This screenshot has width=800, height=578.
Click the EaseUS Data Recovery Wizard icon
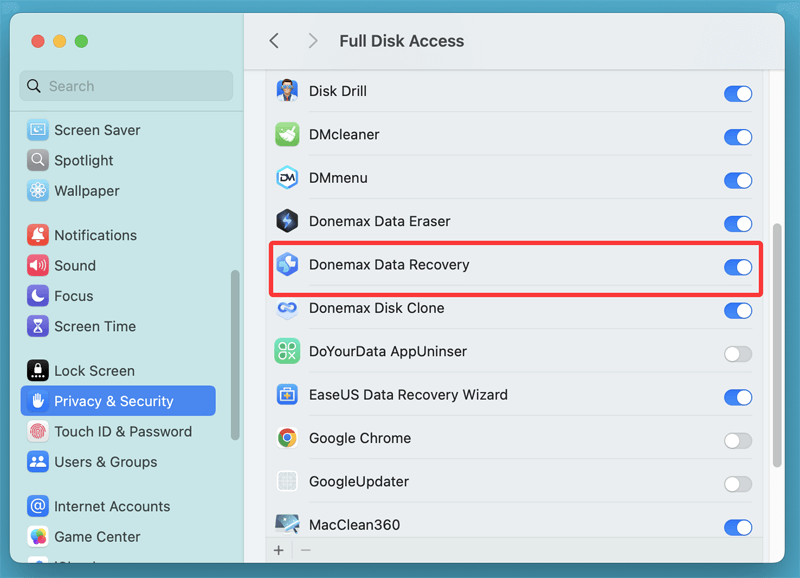click(x=287, y=395)
